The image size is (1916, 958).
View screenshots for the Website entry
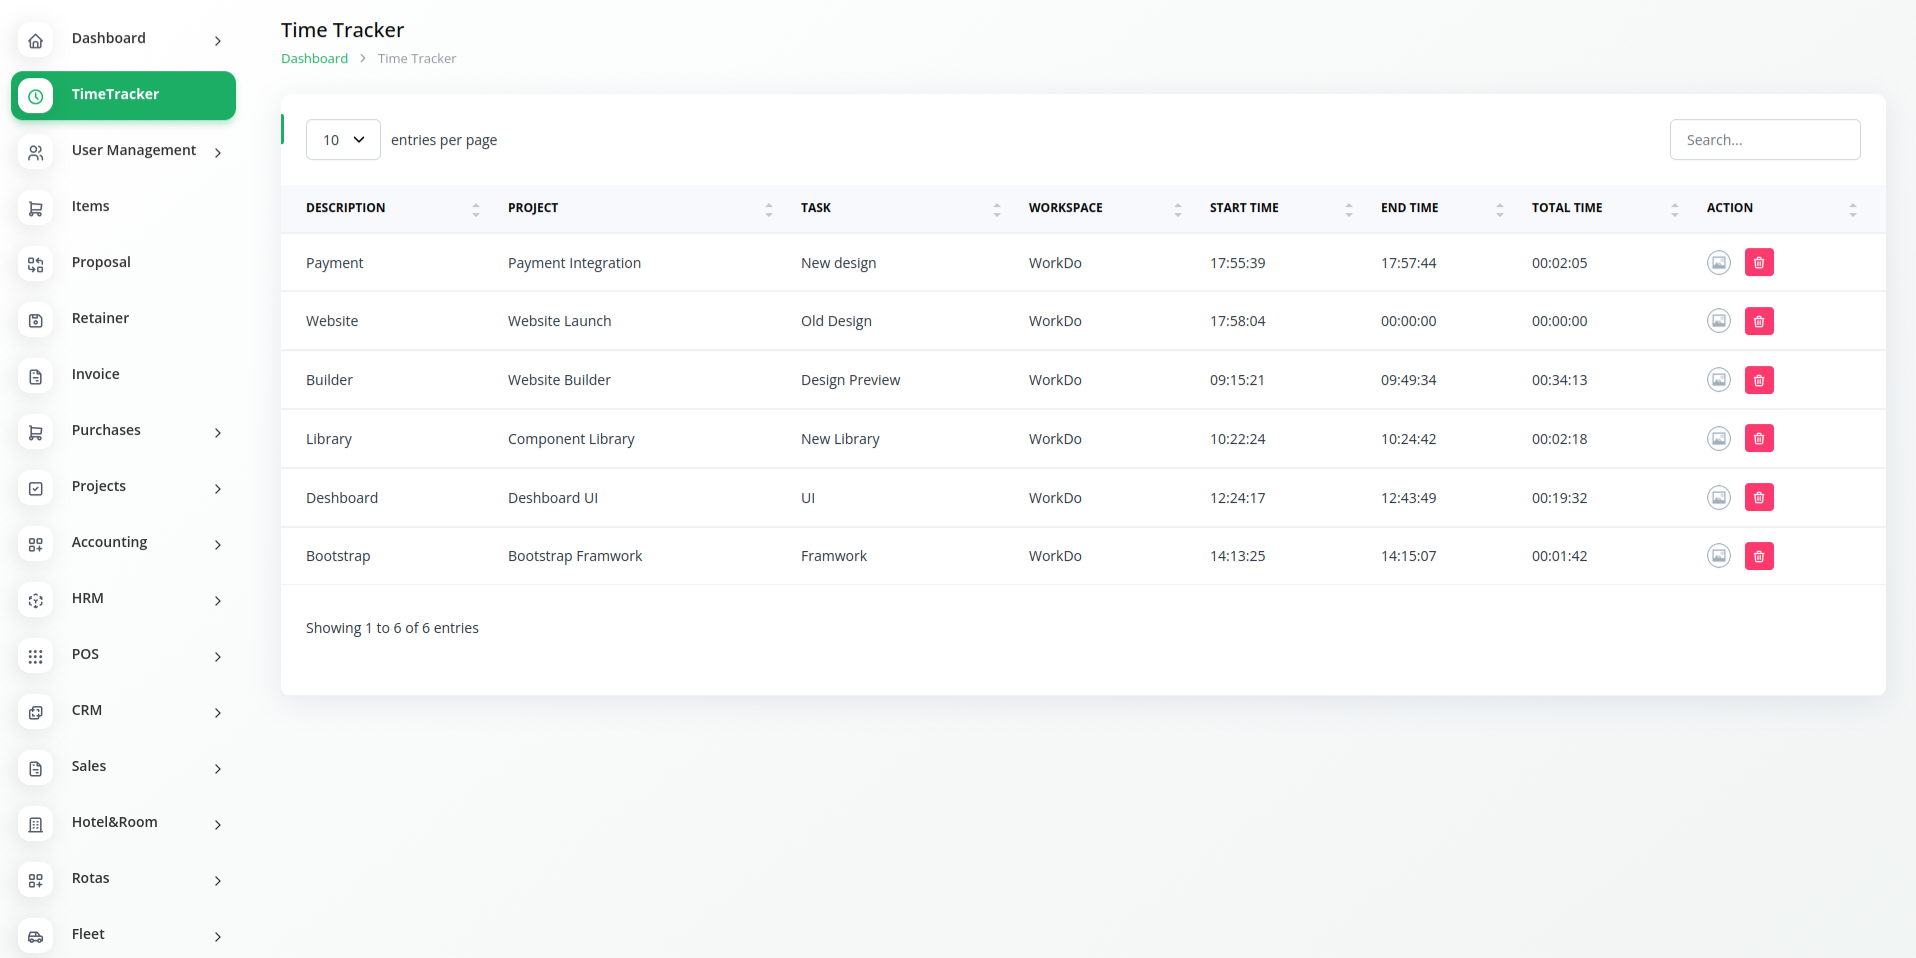pyautogui.click(x=1718, y=321)
